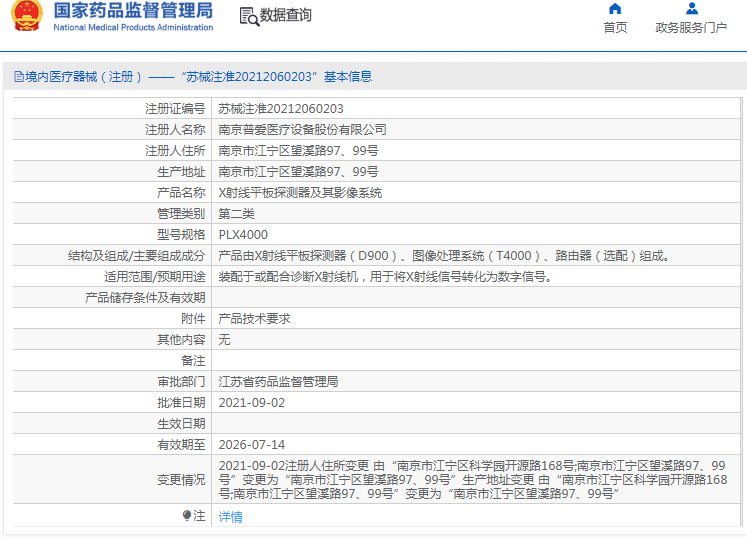Click 国家药品监督管理局 title
This screenshot has width=747, height=539.
133,10
